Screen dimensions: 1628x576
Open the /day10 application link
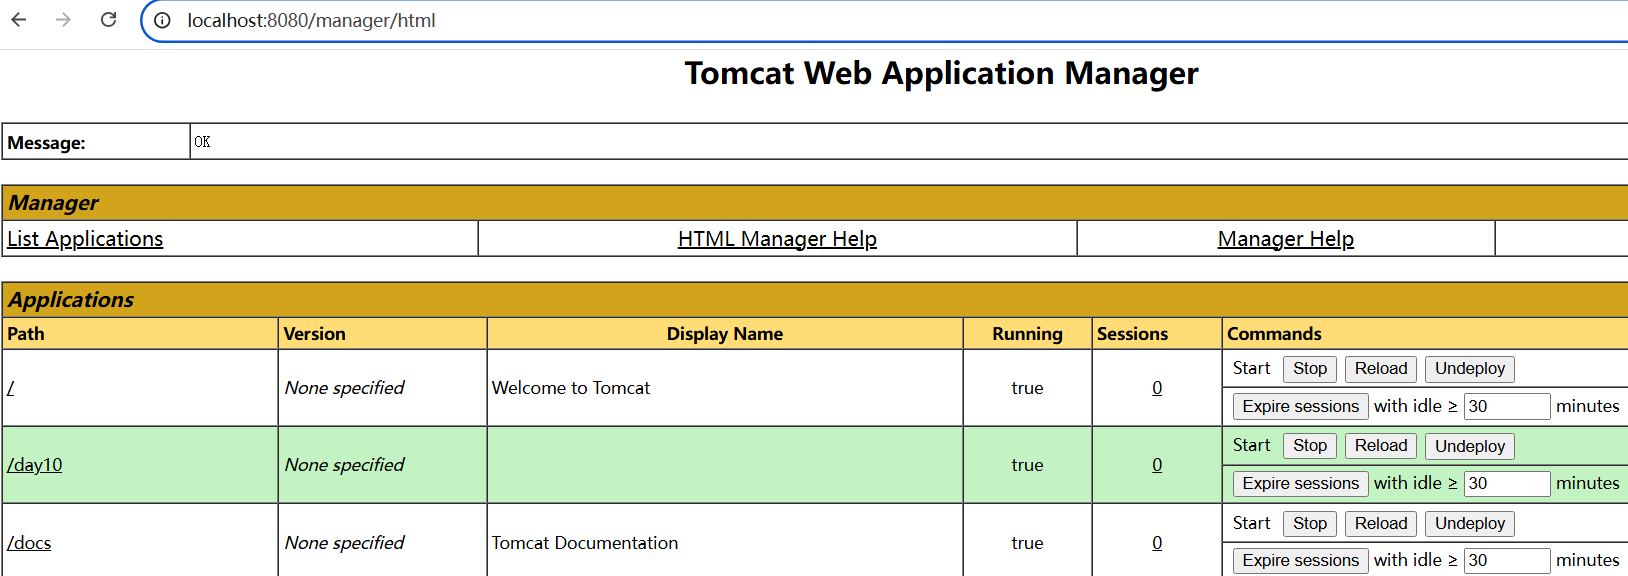coord(34,465)
